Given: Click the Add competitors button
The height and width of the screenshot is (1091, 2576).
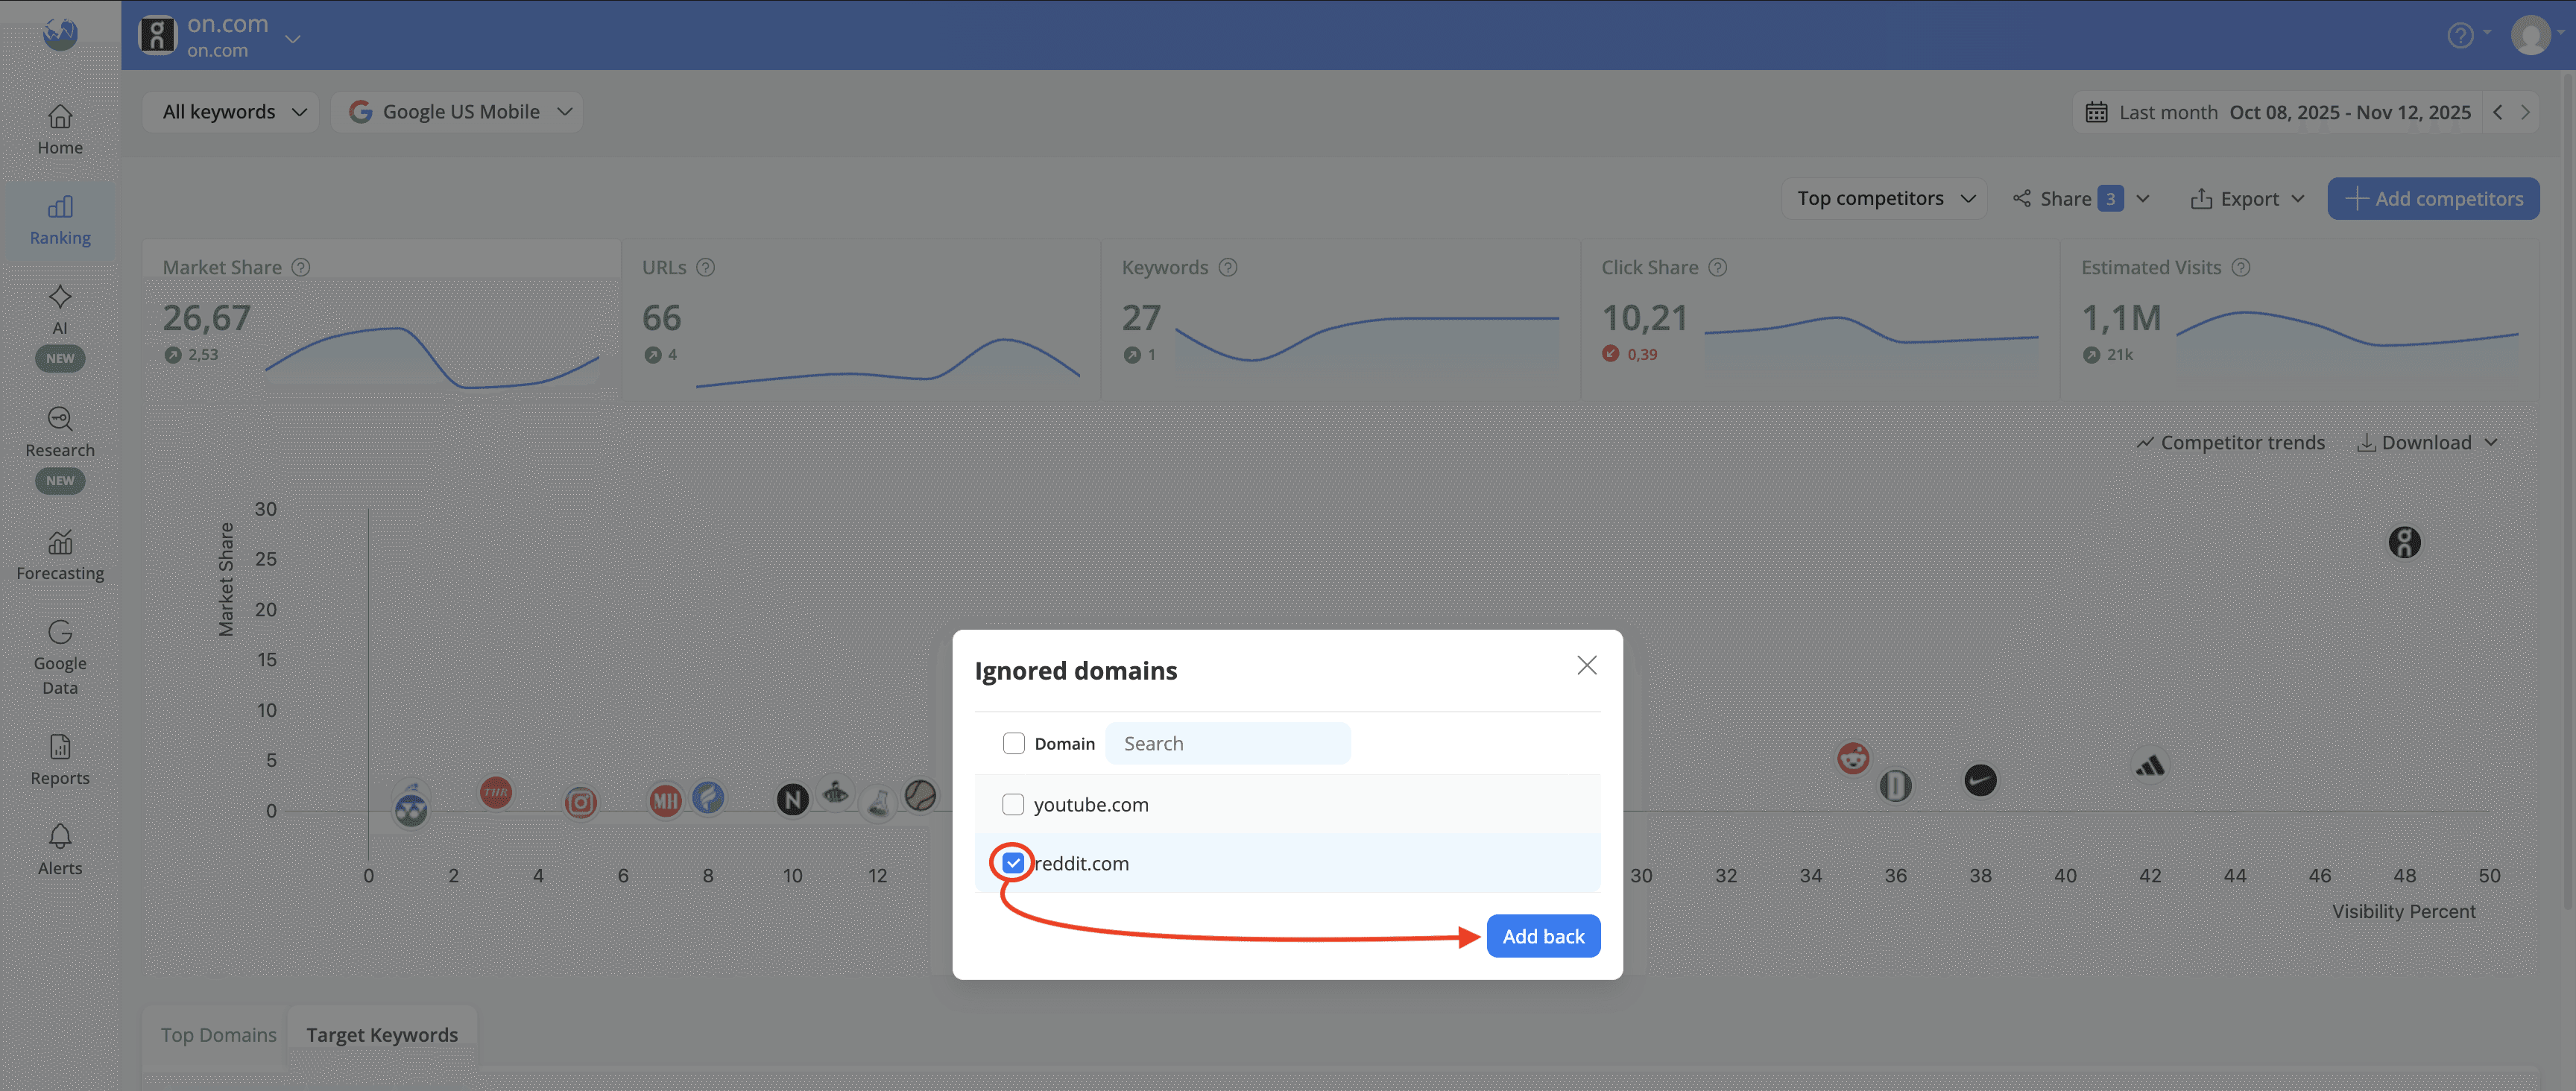Looking at the screenshot, I should pyautogui.click(x=2433, y=198).
